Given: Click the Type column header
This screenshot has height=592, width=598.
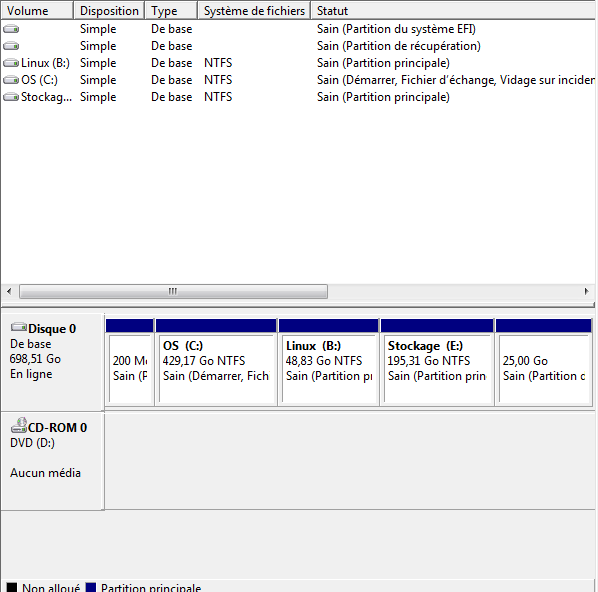Looking at the screenshot, I should click(171, 11).
